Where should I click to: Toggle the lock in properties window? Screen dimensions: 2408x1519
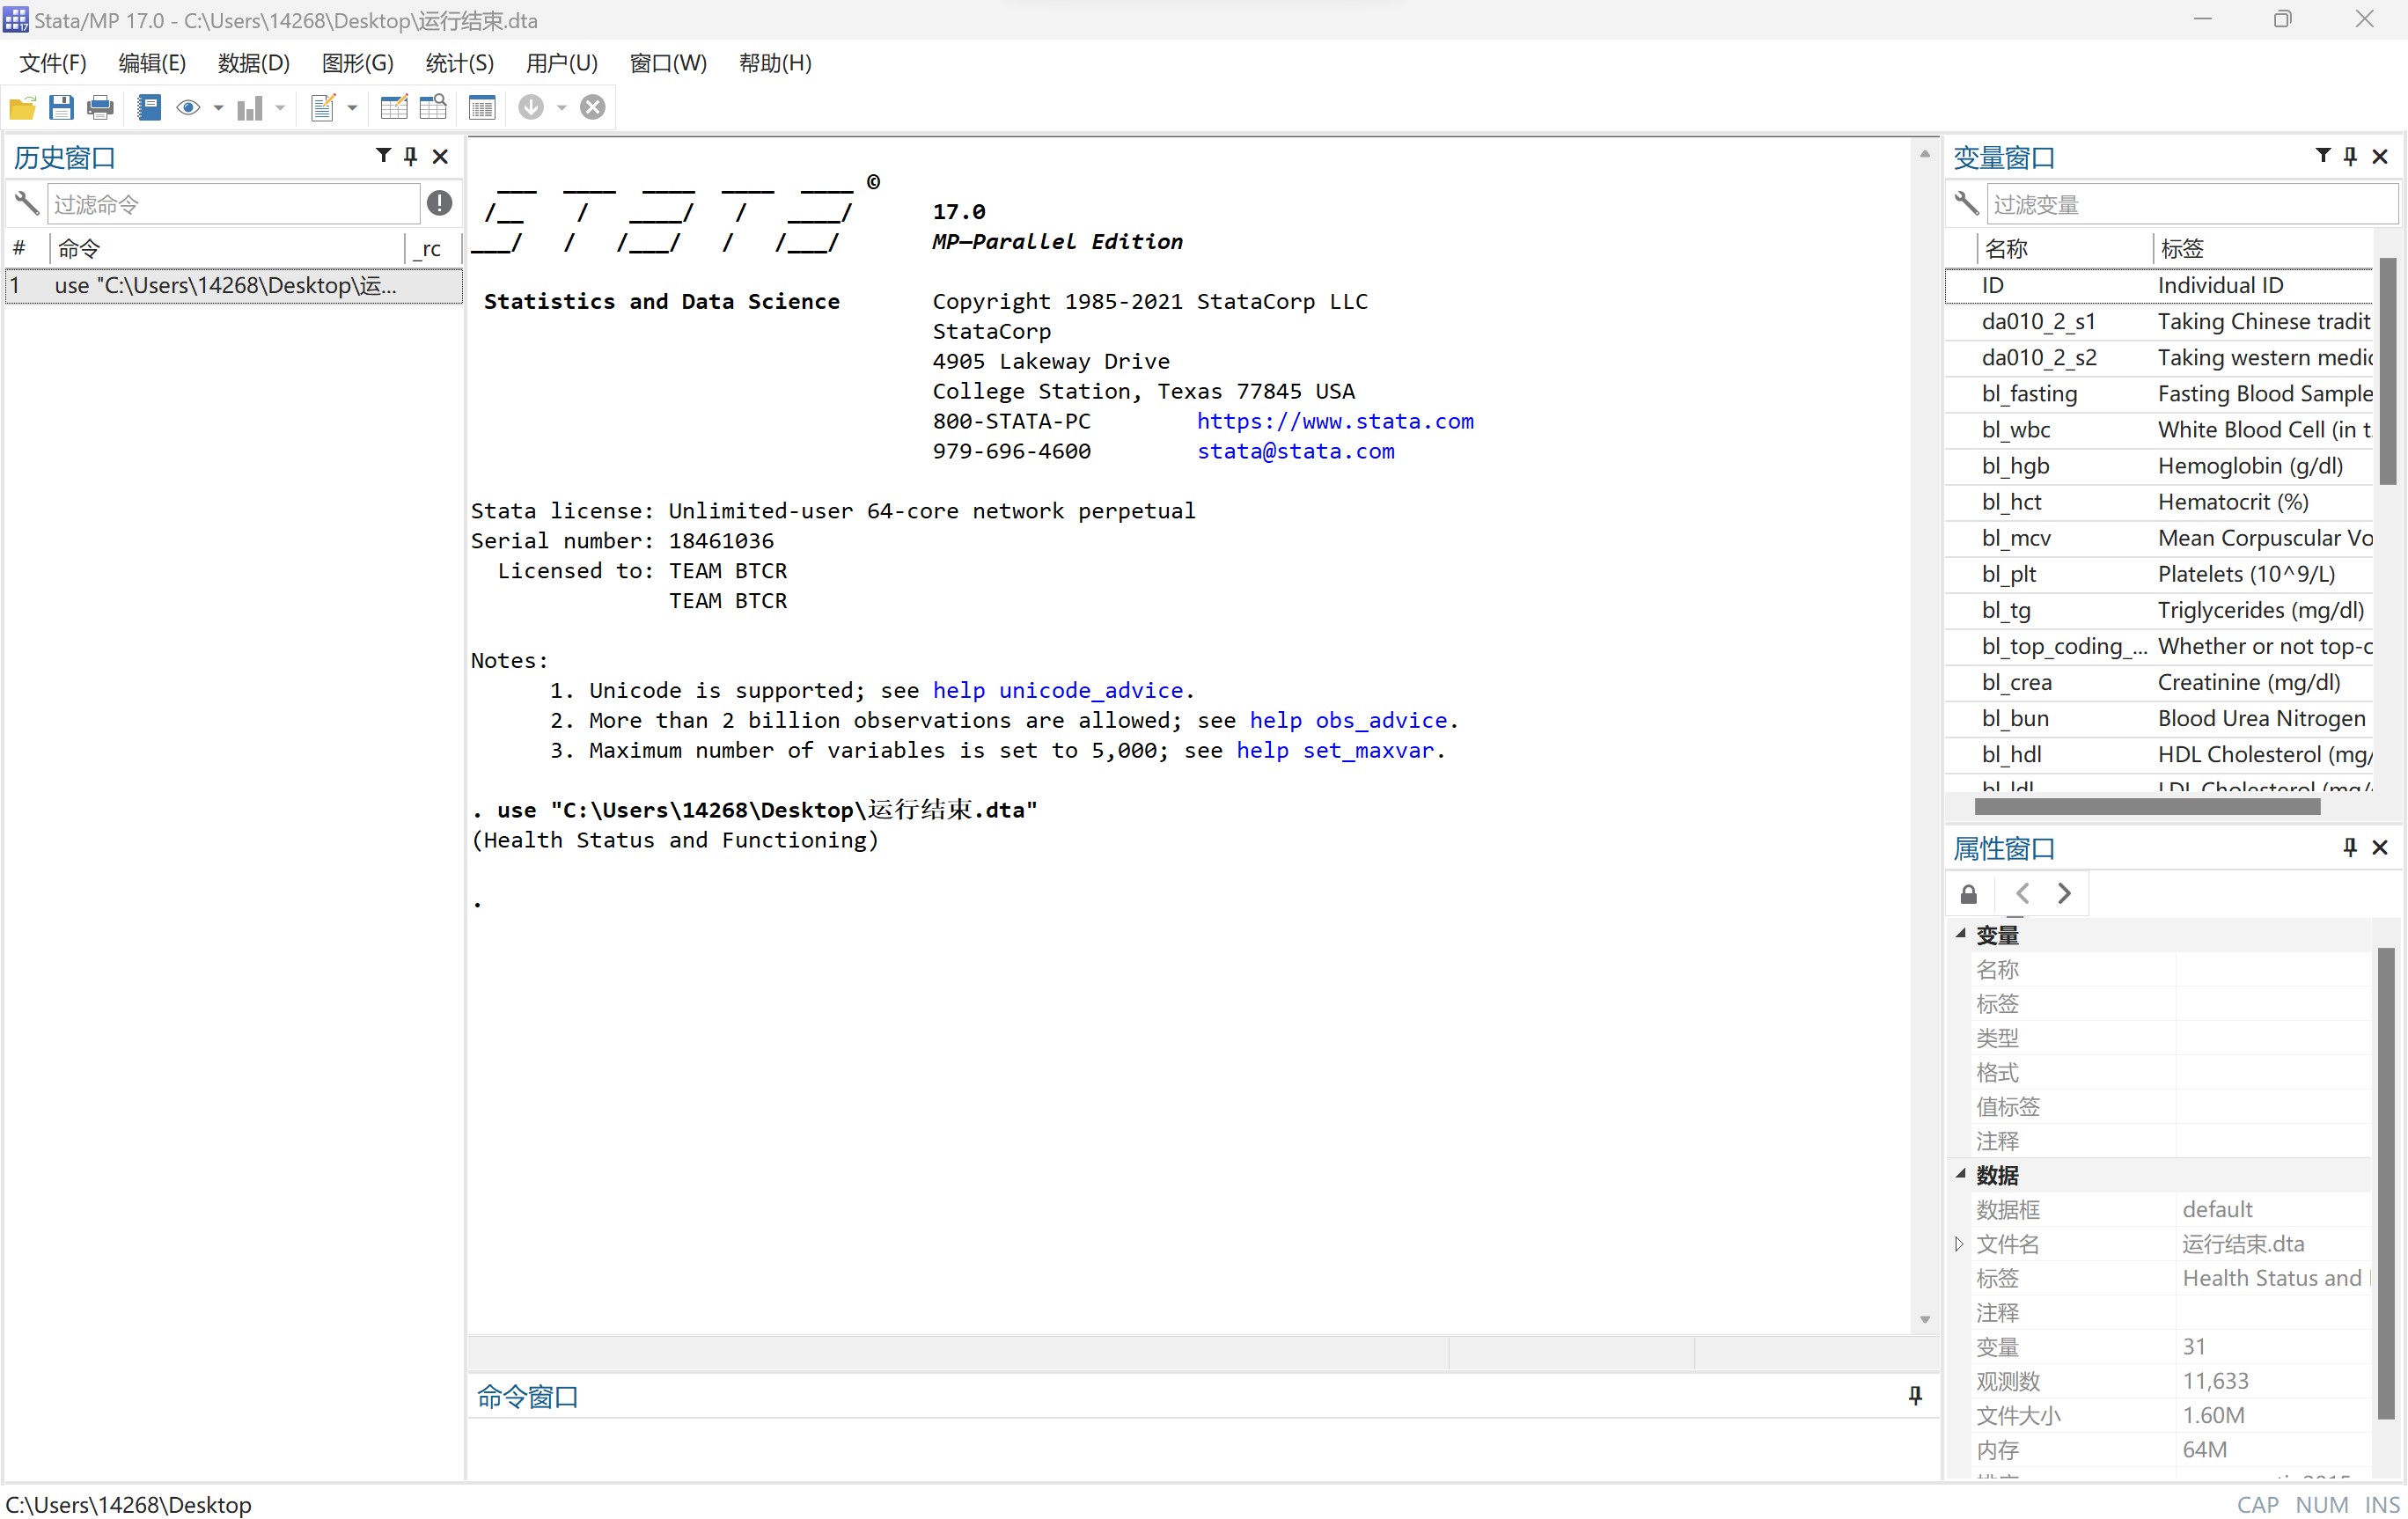click(1968, 894)
